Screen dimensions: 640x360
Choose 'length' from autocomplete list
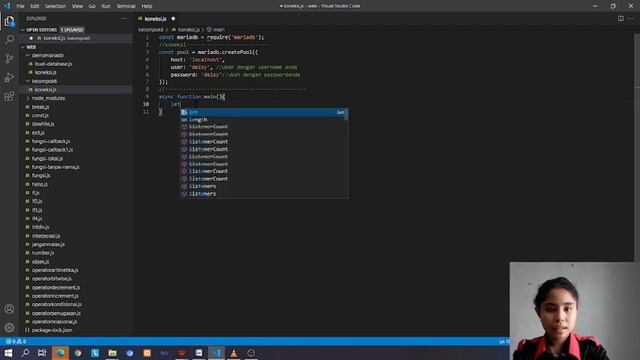coord(264,120)
